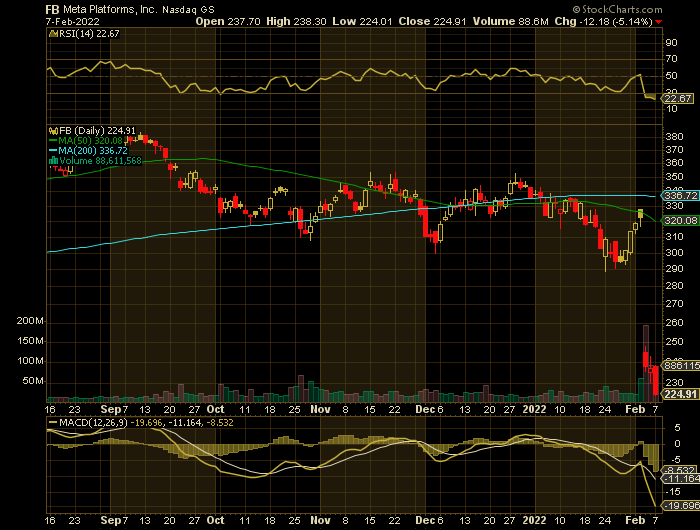Viewport: 700px width, 530px height.
Task: Click the -15 label on MACD axis
Action: [674, 492]
